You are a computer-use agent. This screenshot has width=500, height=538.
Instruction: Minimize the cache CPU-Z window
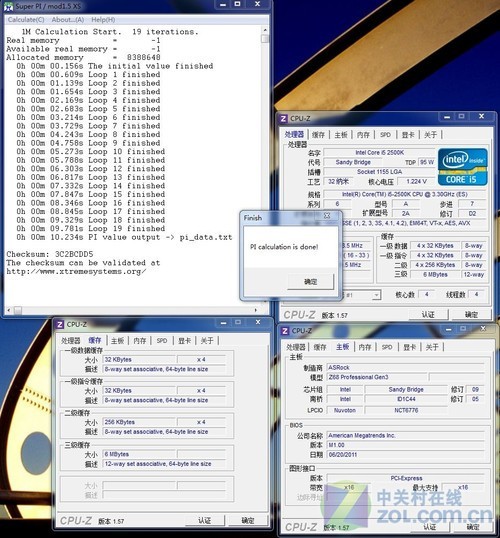coord(224,323)
